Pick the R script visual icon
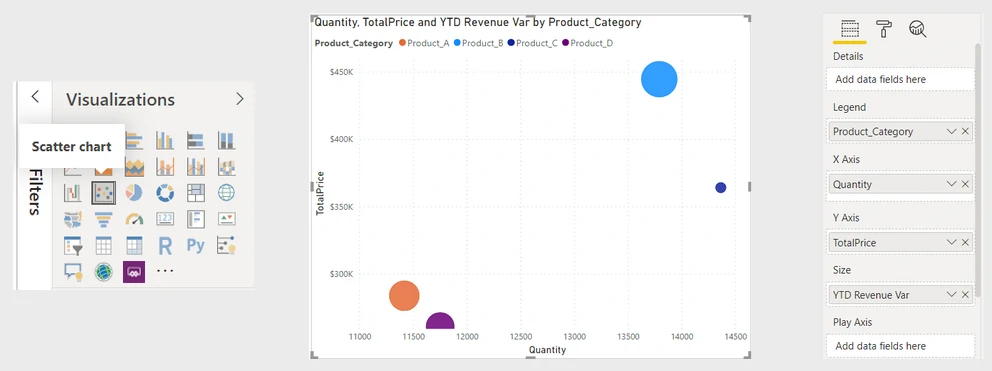Image resolution: width=992 pixels, height=371 pixels. click(x=164, y=246)
